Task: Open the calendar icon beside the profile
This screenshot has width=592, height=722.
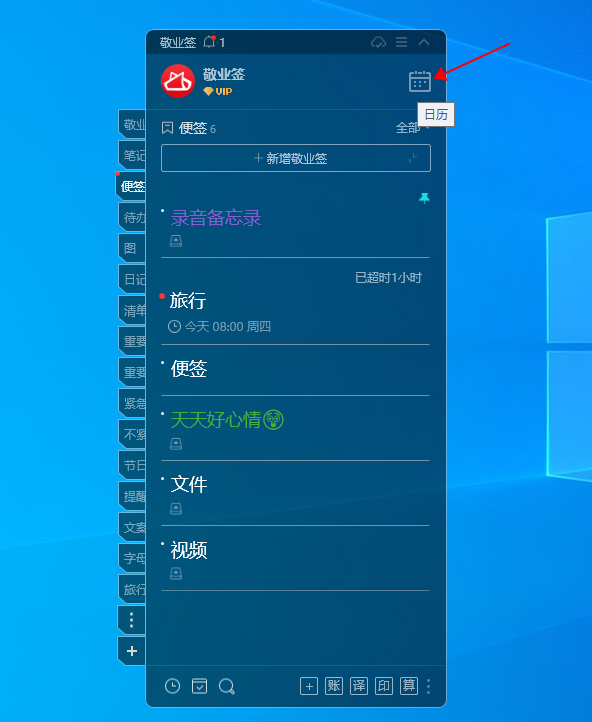Action: (419, 81)
